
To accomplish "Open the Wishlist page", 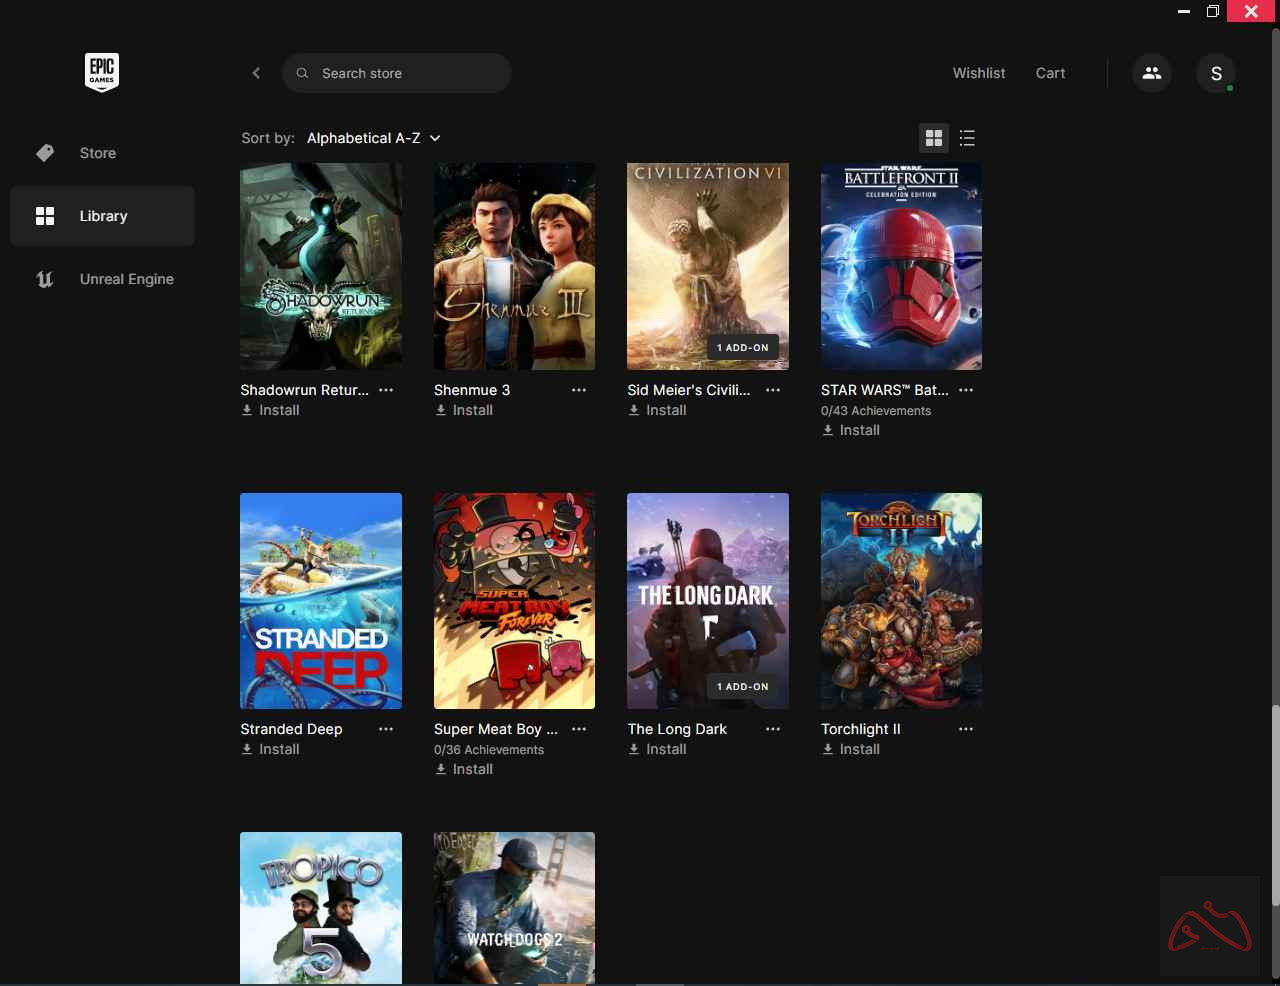I will tap(978, 72).
